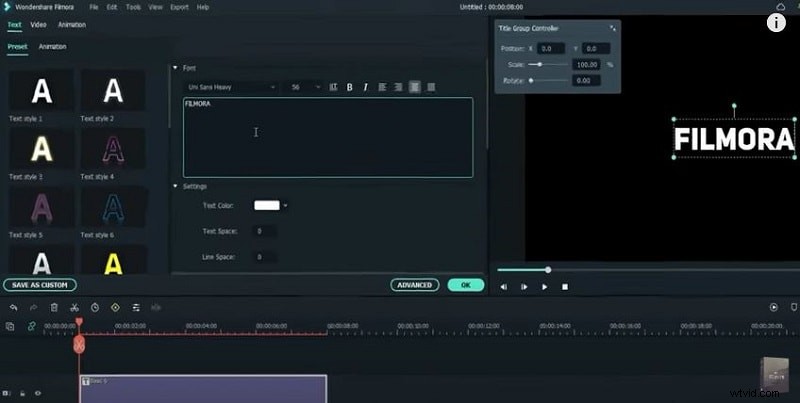Open the File menu
Screen dimensions: 800x403
pos(94,7)
